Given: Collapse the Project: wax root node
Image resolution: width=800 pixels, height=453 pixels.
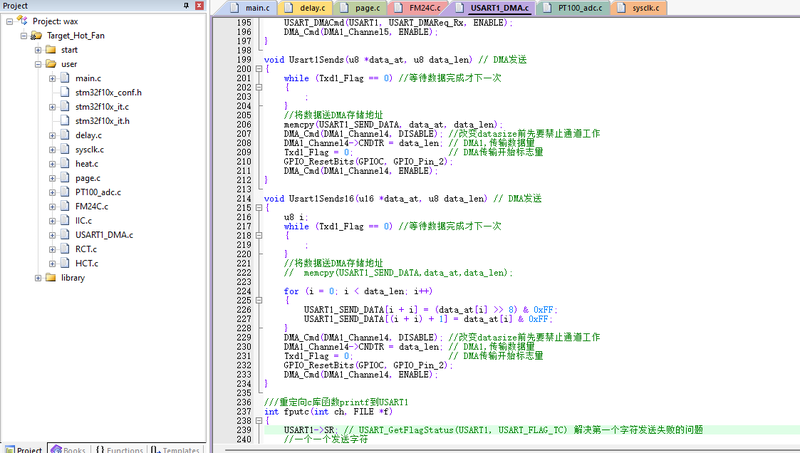Looking at the screenshot, I should (x=9, y=21).
